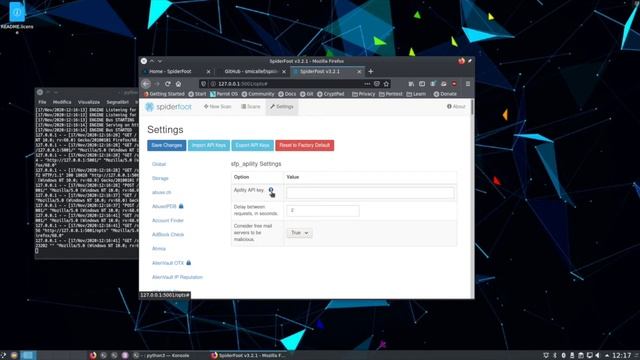The width and height of the screenshot is (640, 360).
Task: Open Visualizza menu in Konsole window
Action: [89, 102]
